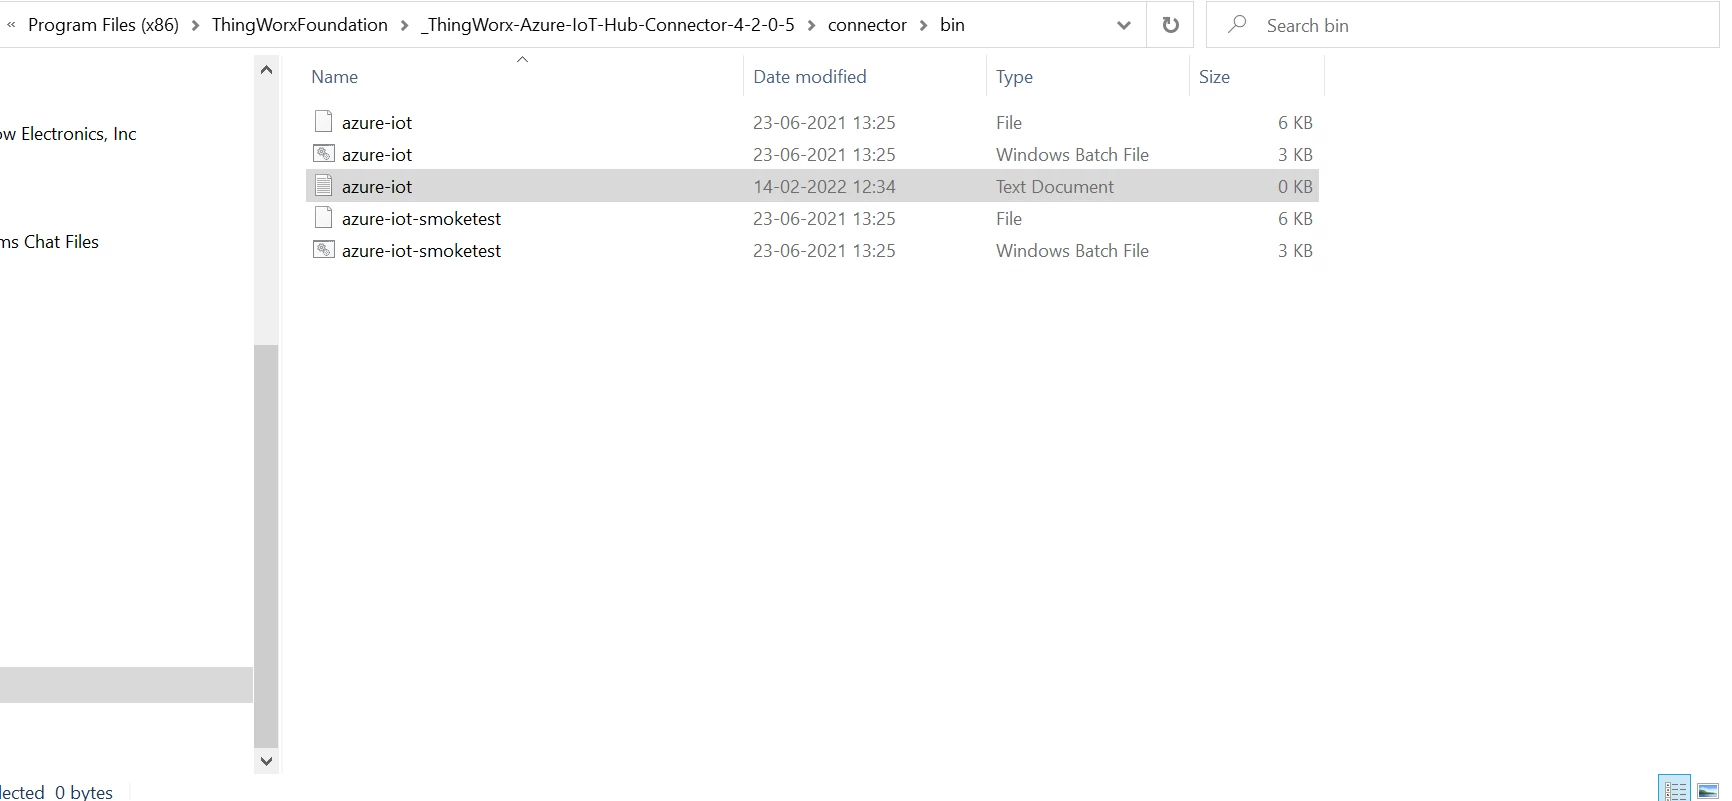Image resolution: width=1732 pixels, height=801 pixels.
Task: Click the azure-iot-smoketest plain file icon
Action: coord(323,218)
